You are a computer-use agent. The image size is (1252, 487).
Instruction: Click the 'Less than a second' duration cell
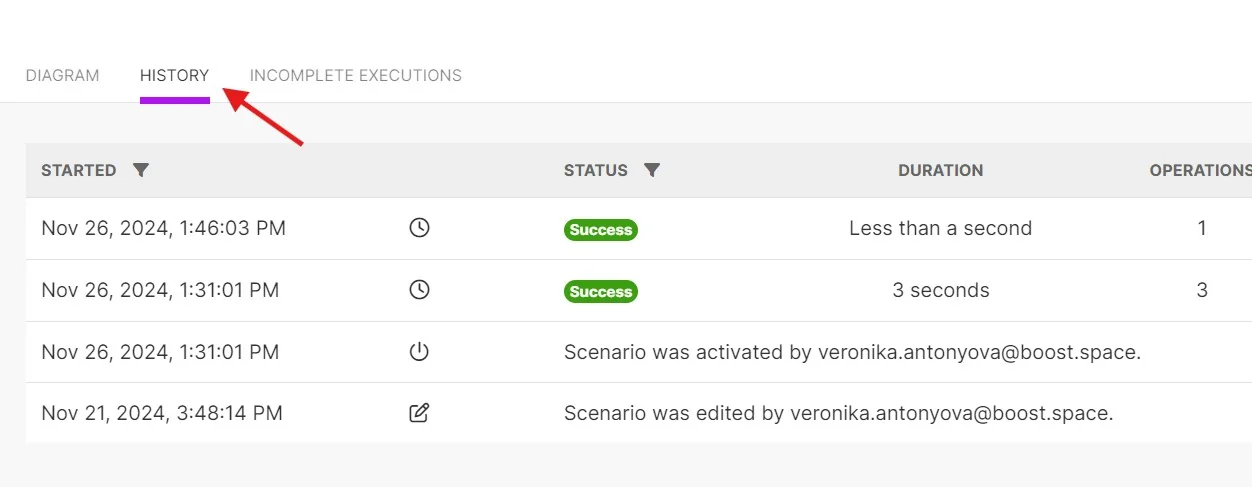tap(941, 228)
